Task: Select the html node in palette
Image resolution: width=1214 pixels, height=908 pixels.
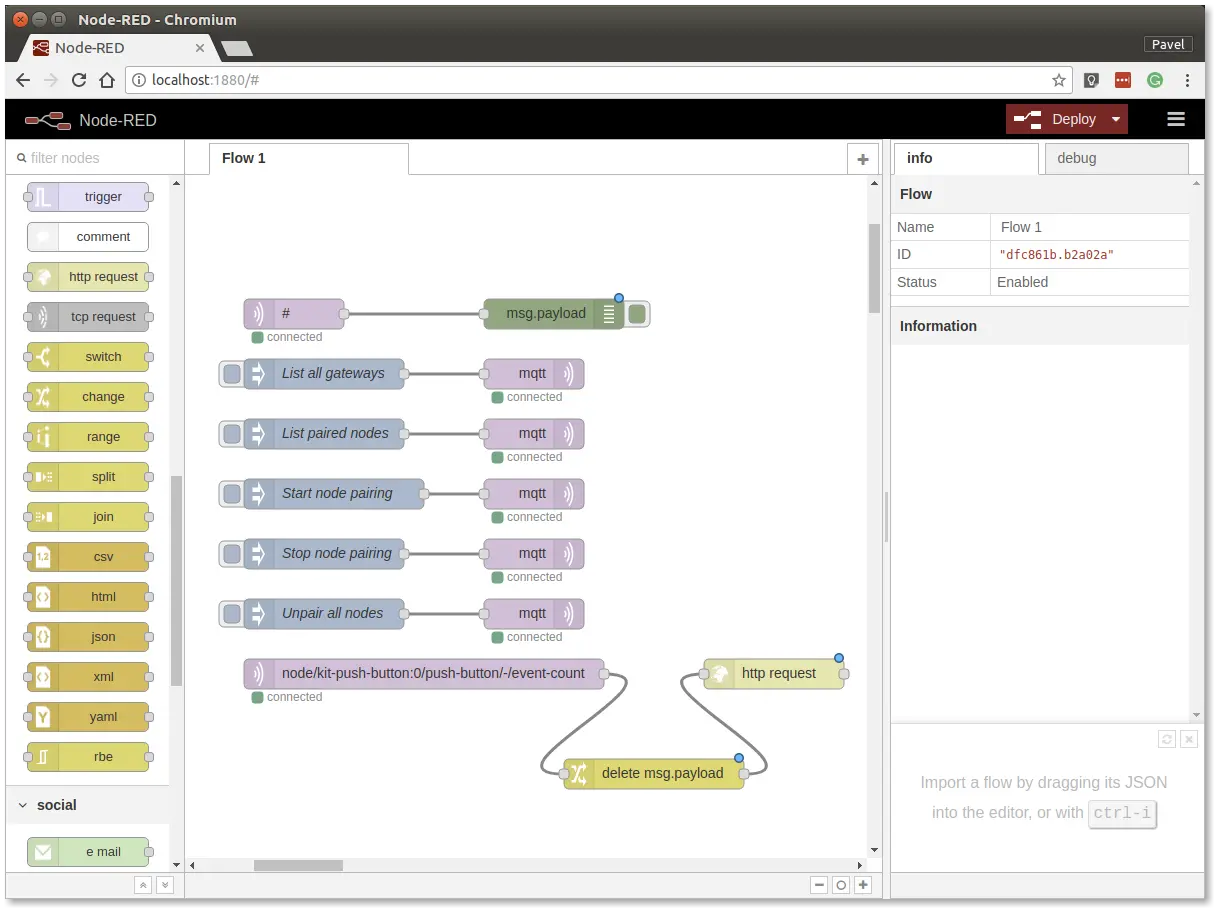Action: pos(88,597)
